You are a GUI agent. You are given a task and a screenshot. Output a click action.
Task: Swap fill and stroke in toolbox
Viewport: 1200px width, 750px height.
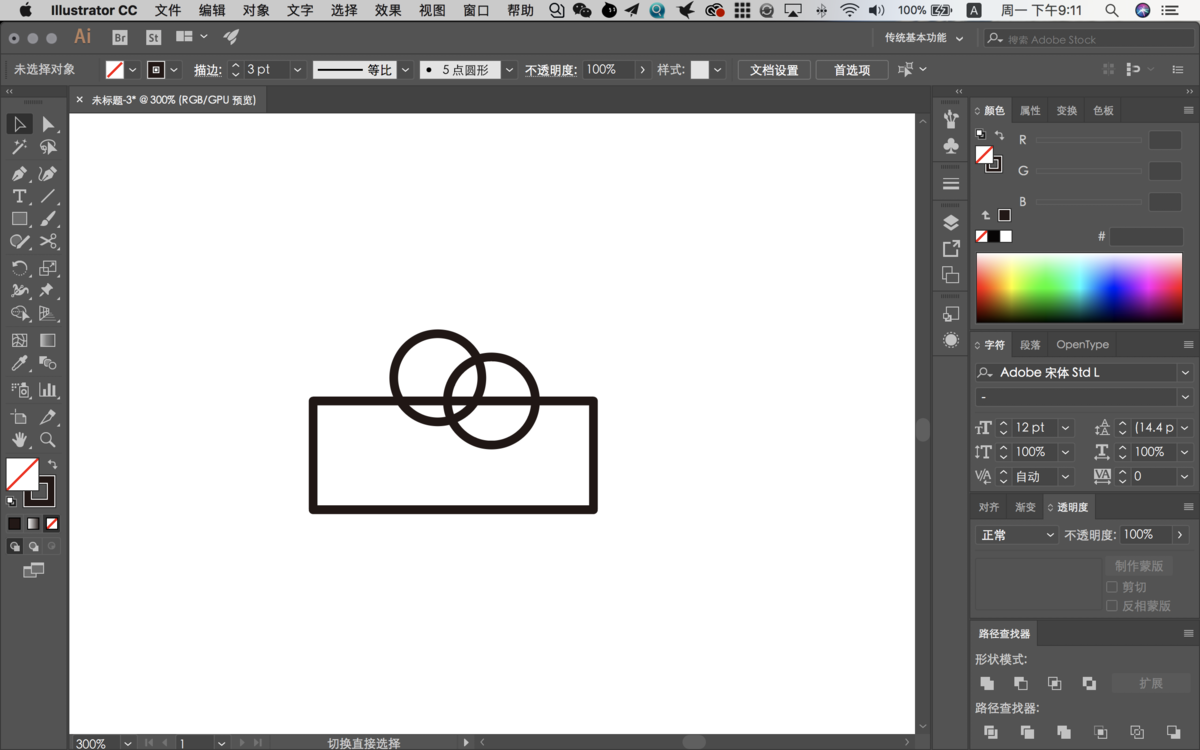(x=52, y=464)
